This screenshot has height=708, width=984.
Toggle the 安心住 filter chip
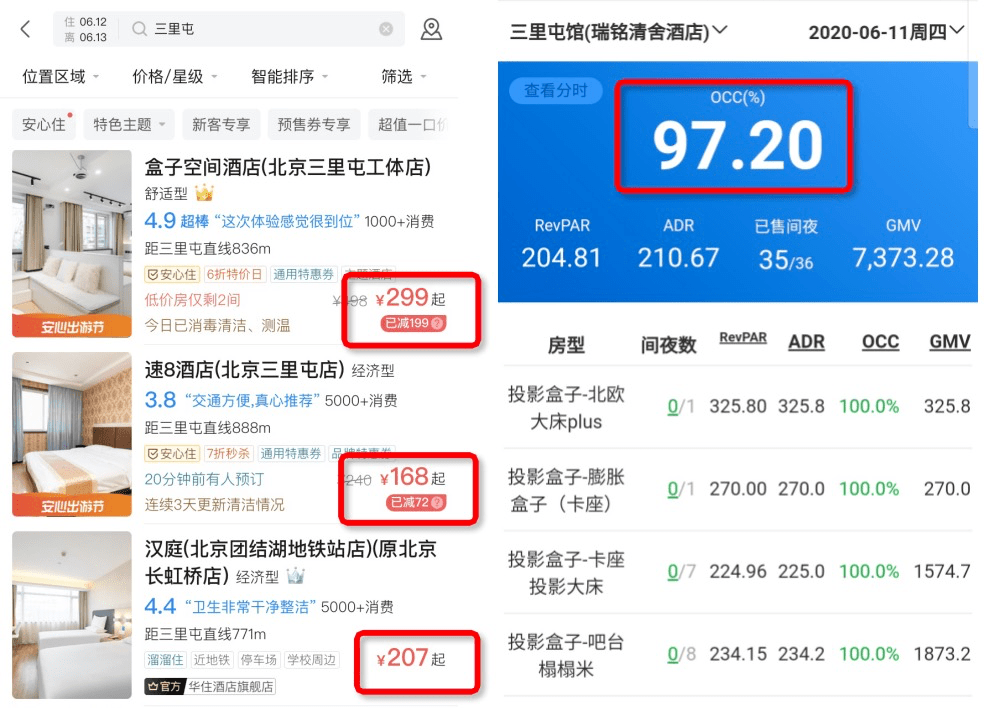tap(44, 124)
